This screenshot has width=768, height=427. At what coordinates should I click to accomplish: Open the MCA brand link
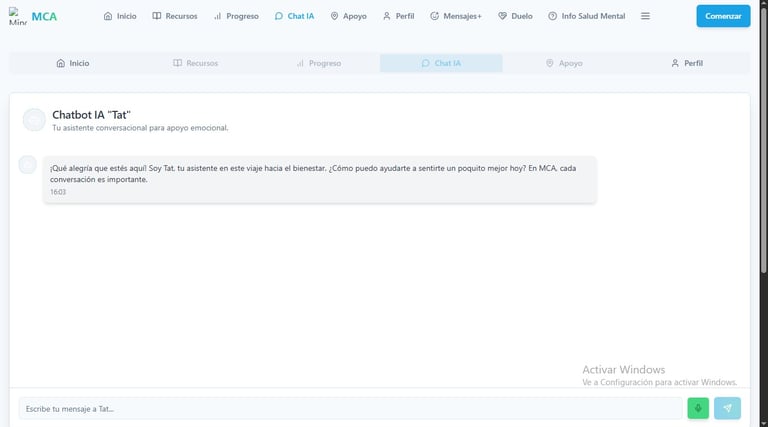44,17
